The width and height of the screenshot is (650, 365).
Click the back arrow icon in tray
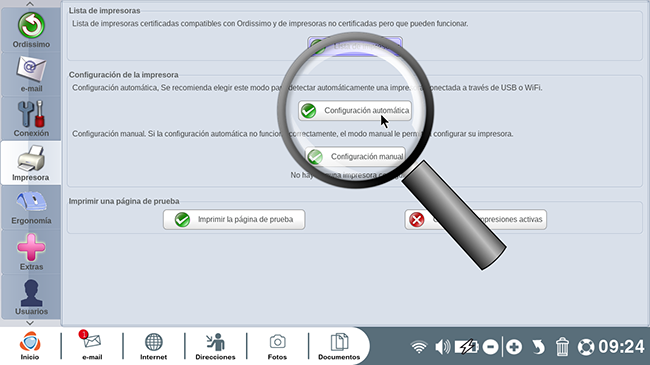tap(538, 347)
